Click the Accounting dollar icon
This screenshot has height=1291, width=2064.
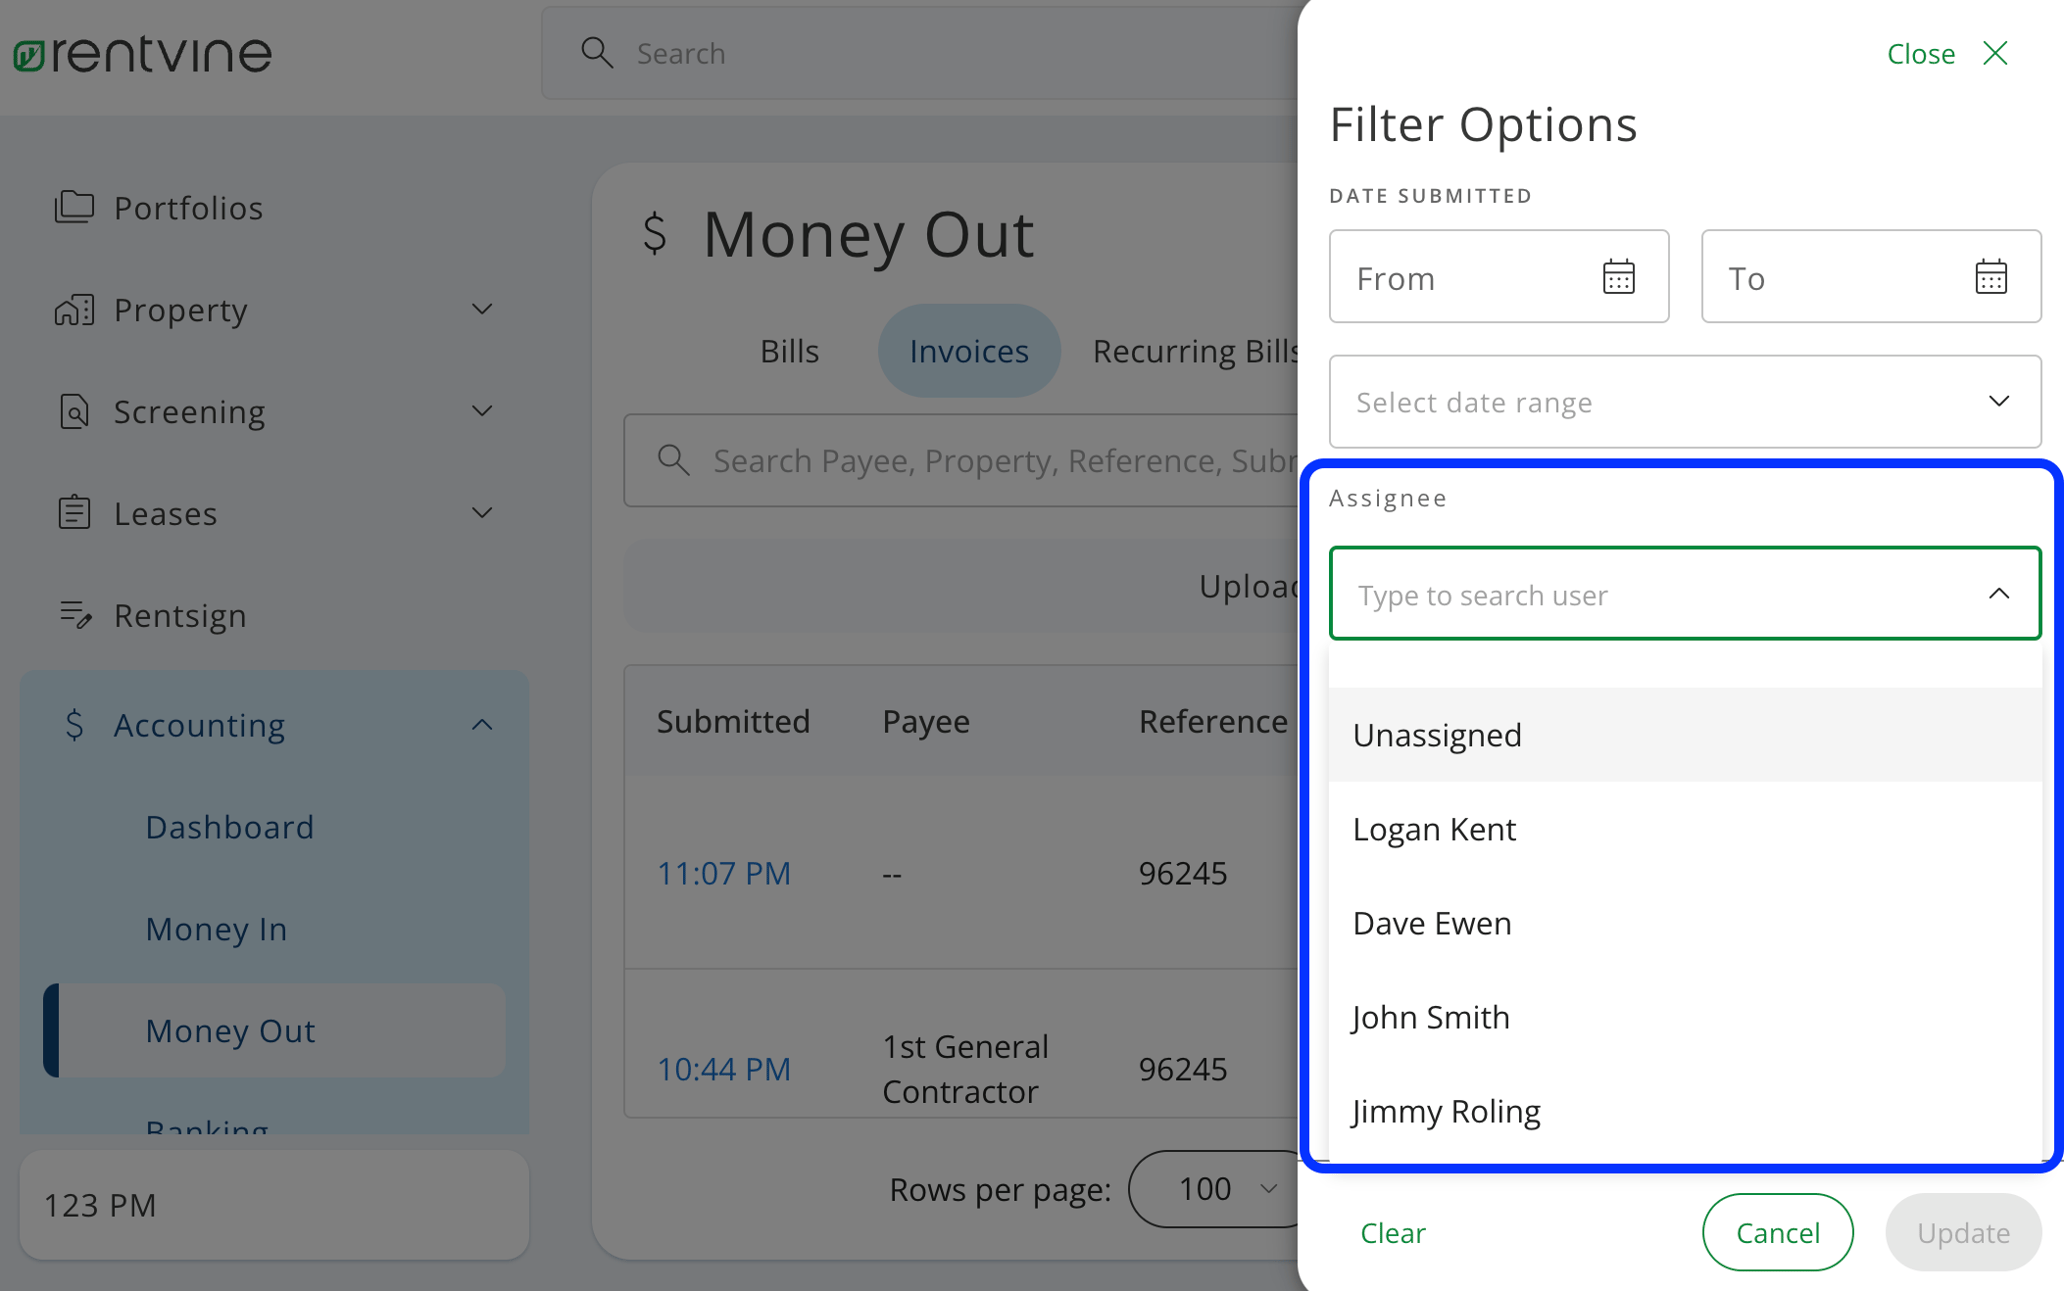[x=74, y=725]
